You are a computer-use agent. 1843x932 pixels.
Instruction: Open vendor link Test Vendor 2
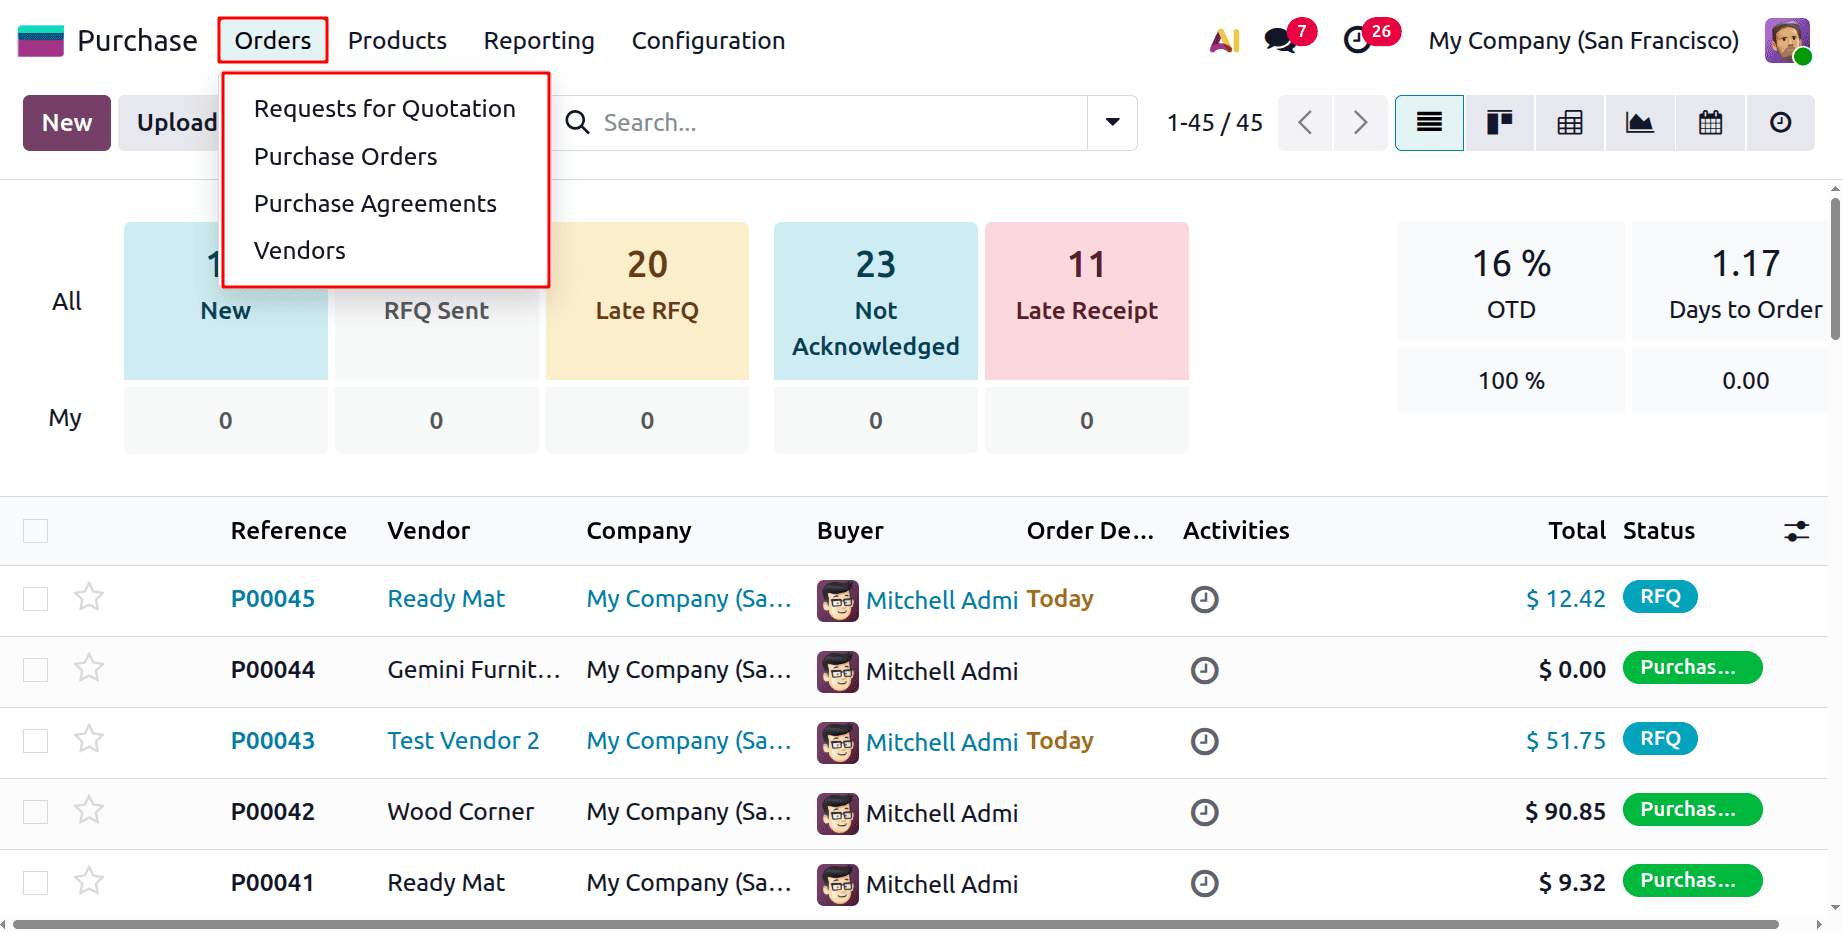[462, 740]
